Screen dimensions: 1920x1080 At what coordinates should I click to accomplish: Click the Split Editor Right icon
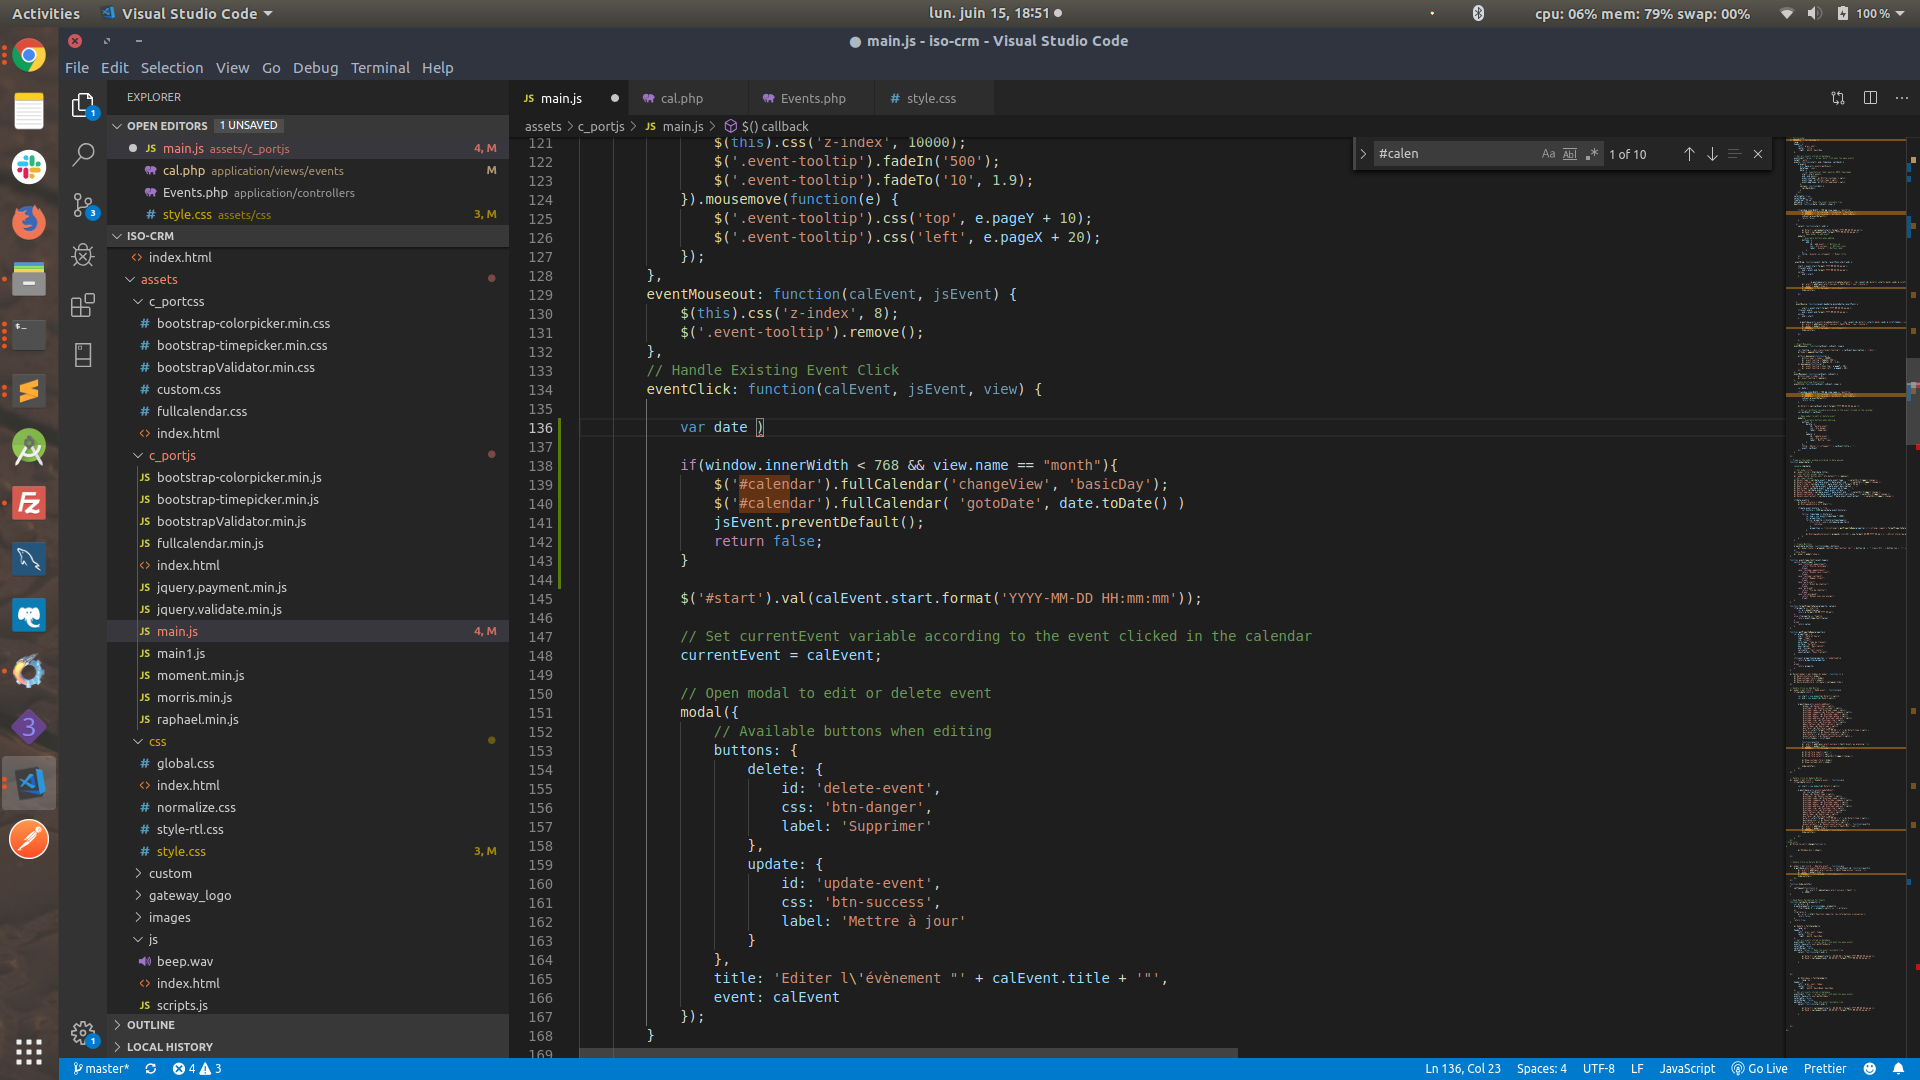tap(1870, 98)
